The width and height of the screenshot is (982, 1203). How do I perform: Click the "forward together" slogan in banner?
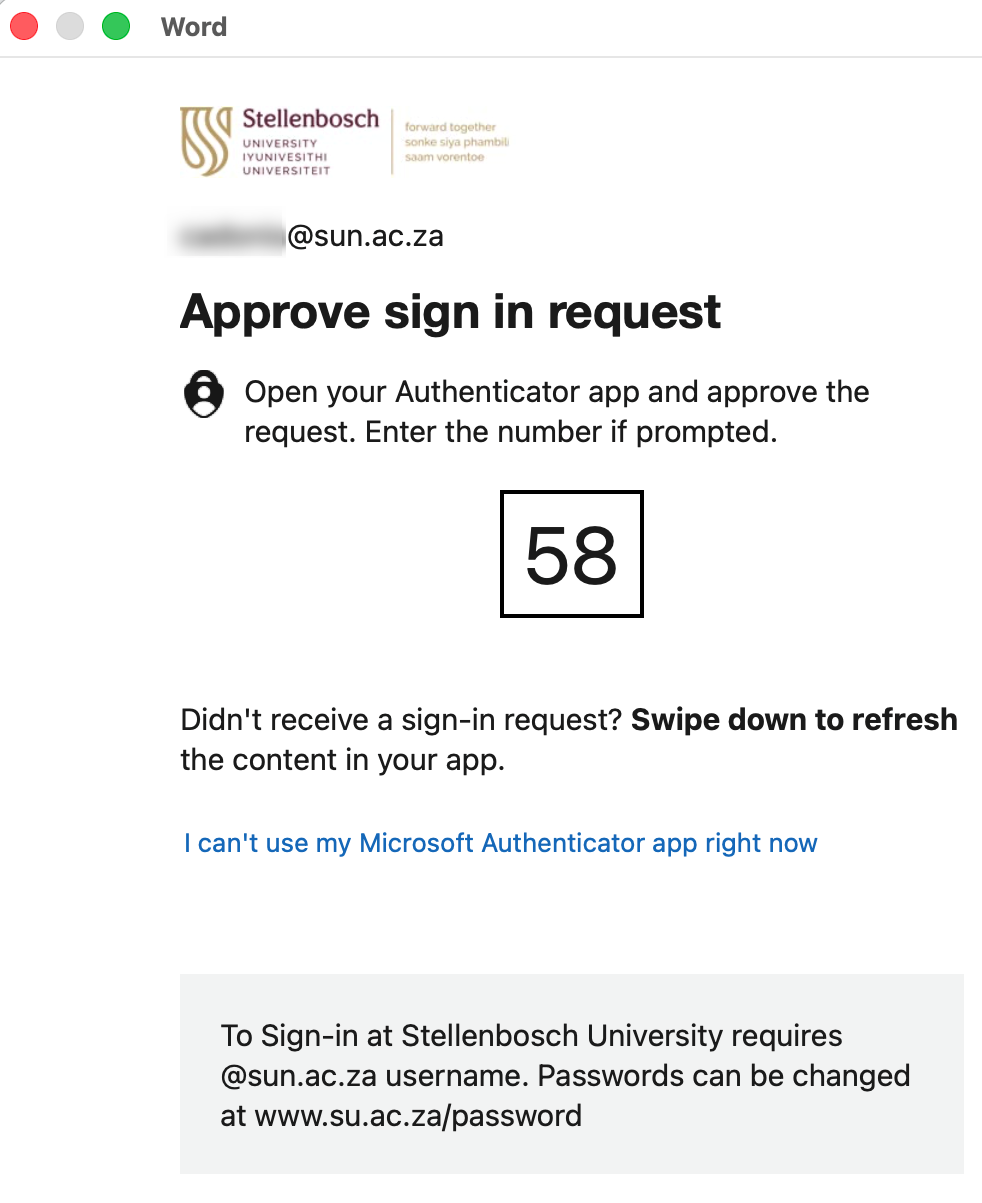(450, 127)
